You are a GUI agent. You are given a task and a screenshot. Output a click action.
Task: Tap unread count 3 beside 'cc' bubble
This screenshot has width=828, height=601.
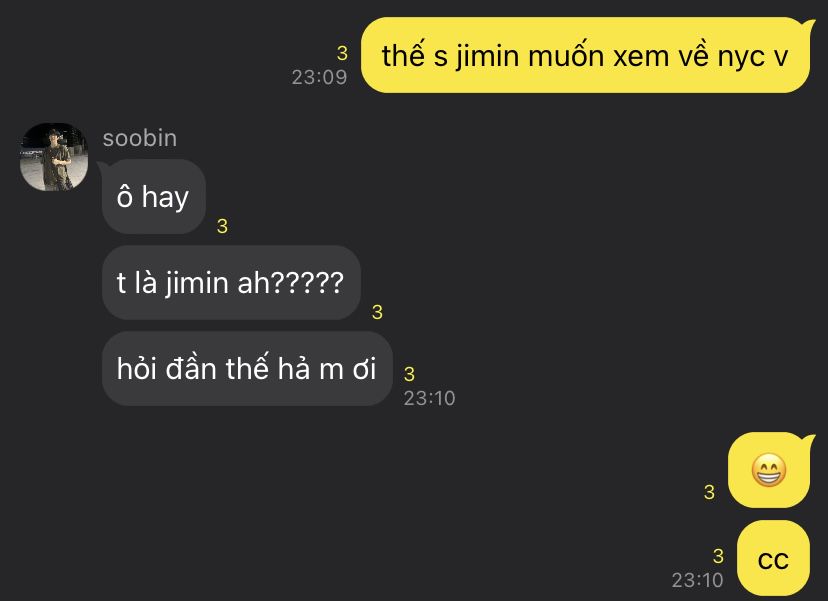pyautogui.click(x=718, y=556)
